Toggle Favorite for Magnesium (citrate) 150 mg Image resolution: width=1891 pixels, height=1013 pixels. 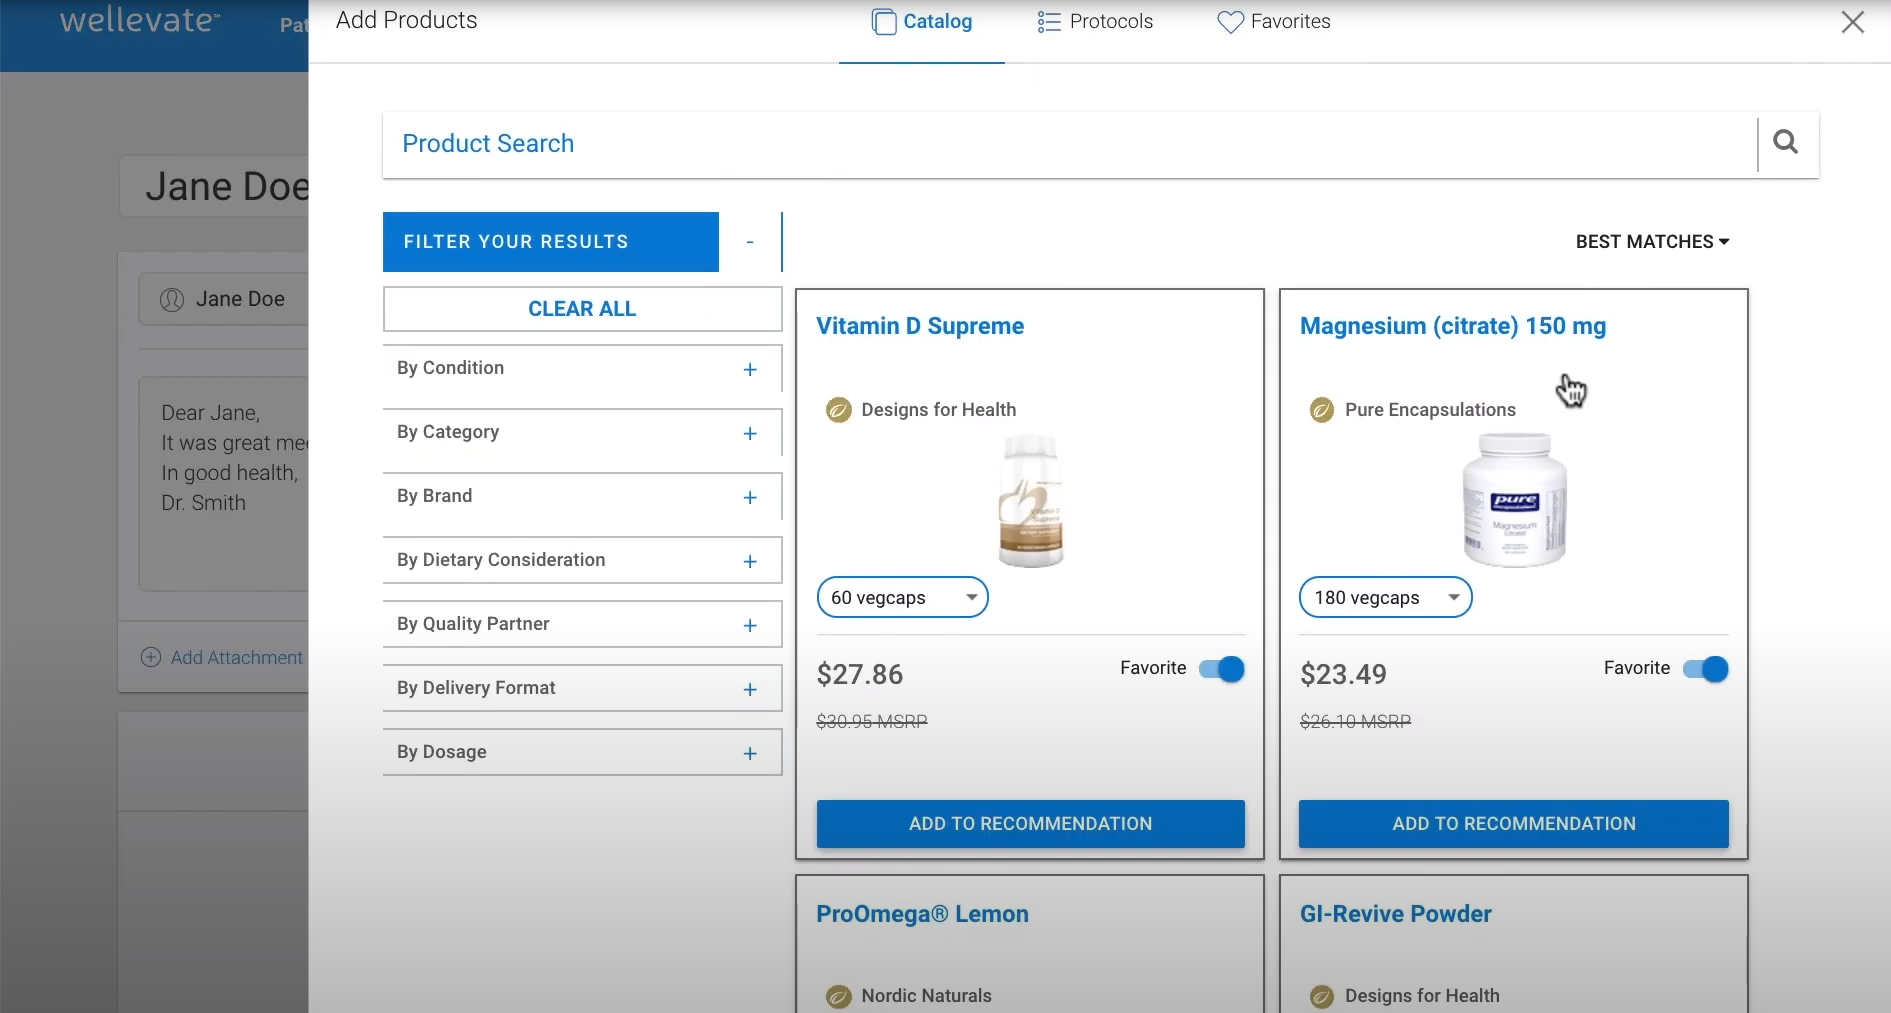point(1705,669)
